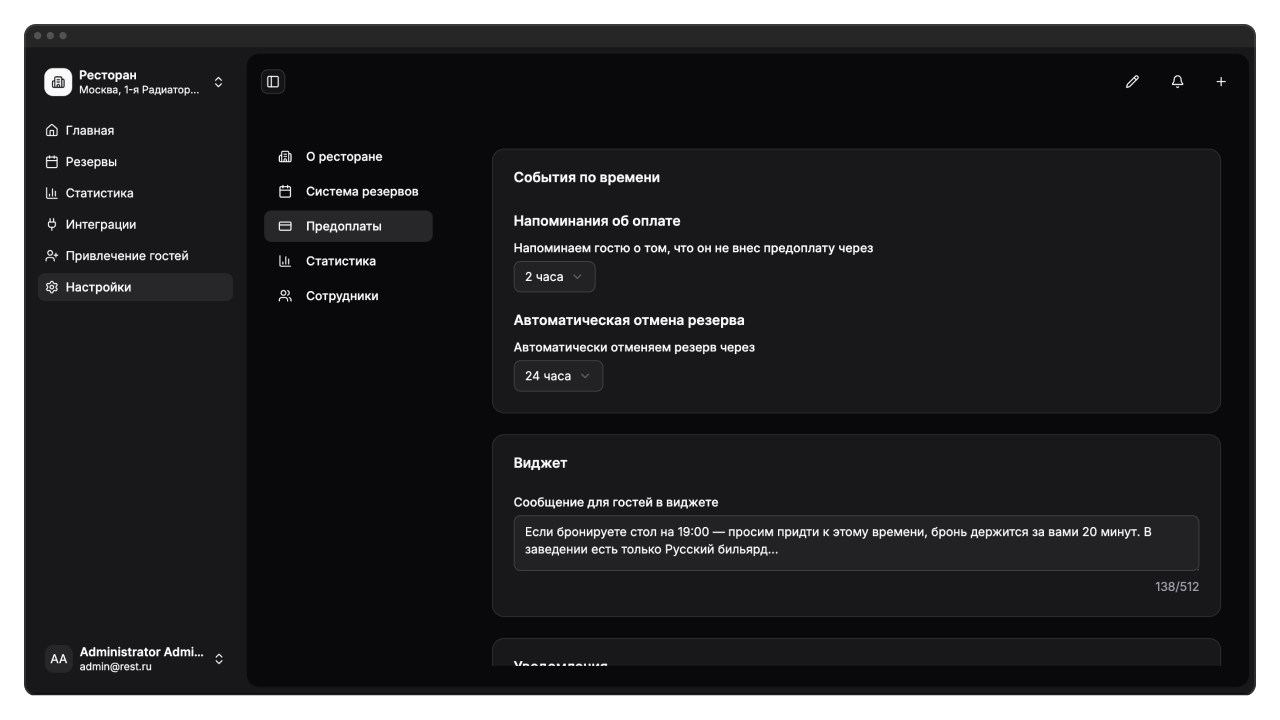
Task: Open Главная from the left sidebar
Action: [x=90, y=130]
